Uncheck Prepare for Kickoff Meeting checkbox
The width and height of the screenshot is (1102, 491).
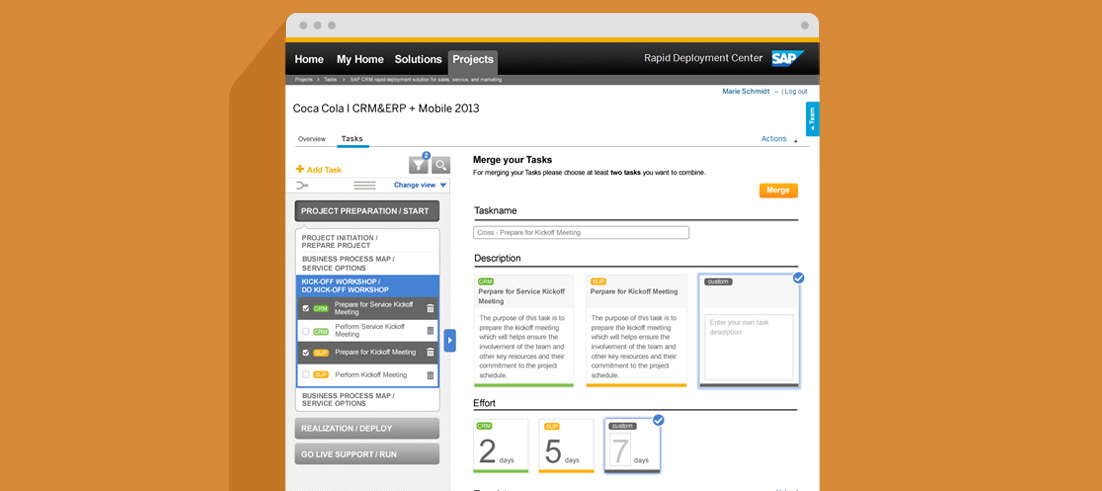coord(306,353)
